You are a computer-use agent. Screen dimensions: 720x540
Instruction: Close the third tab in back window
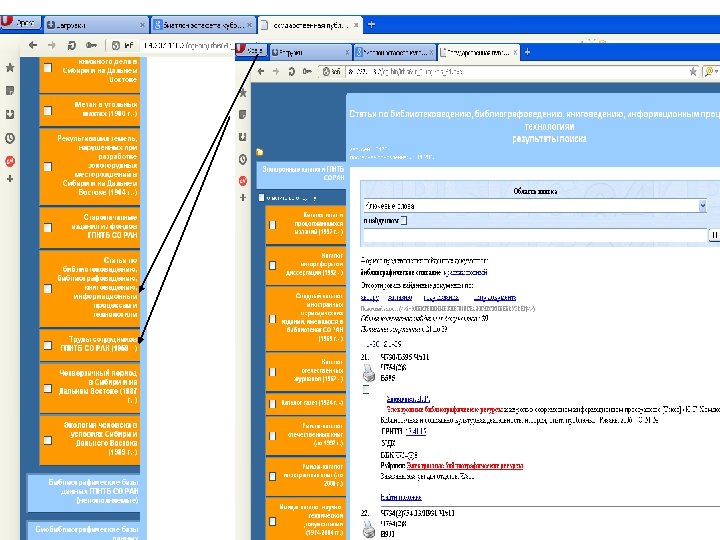pyautogui.click(x=356, y=25)
